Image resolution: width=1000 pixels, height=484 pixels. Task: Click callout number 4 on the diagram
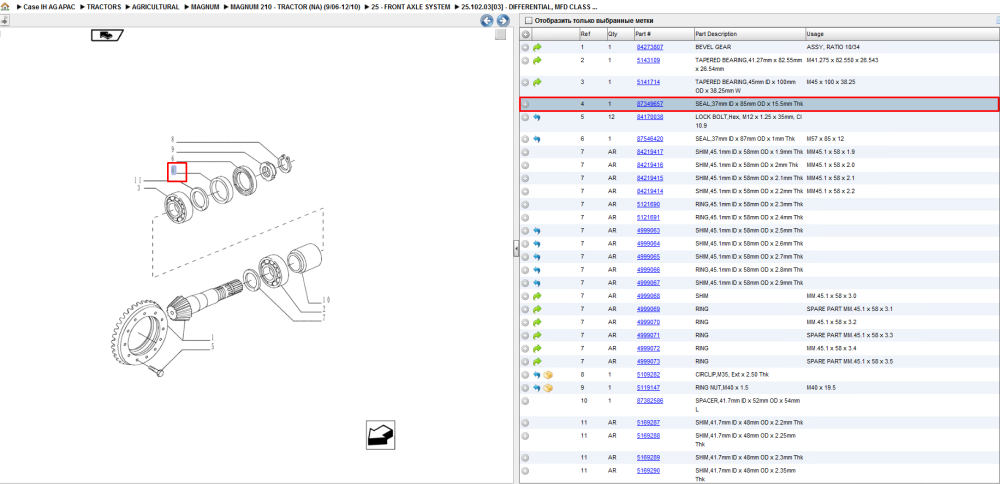coord(172,169)
